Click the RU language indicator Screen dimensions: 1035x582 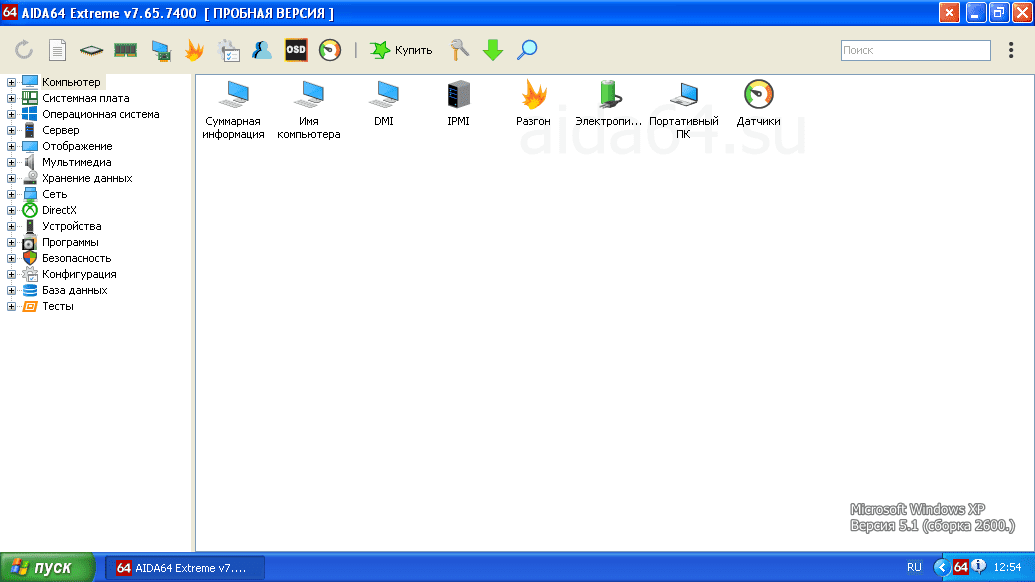tap(914, 567)
